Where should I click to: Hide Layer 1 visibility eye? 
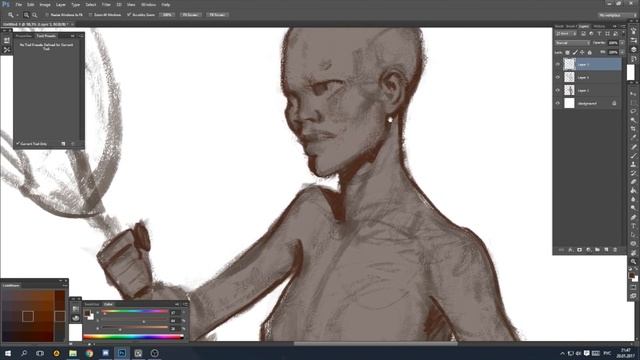[x=558, y=64]
